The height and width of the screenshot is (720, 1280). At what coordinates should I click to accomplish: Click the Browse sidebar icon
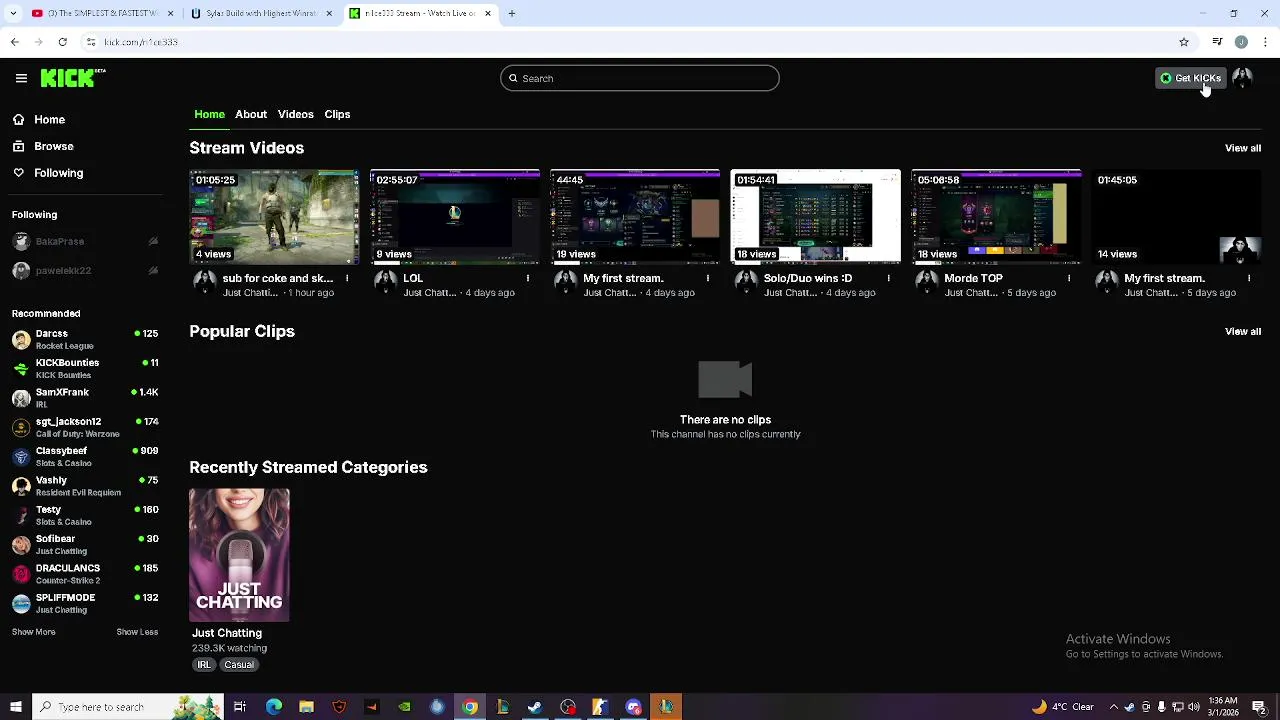point(18,146)
